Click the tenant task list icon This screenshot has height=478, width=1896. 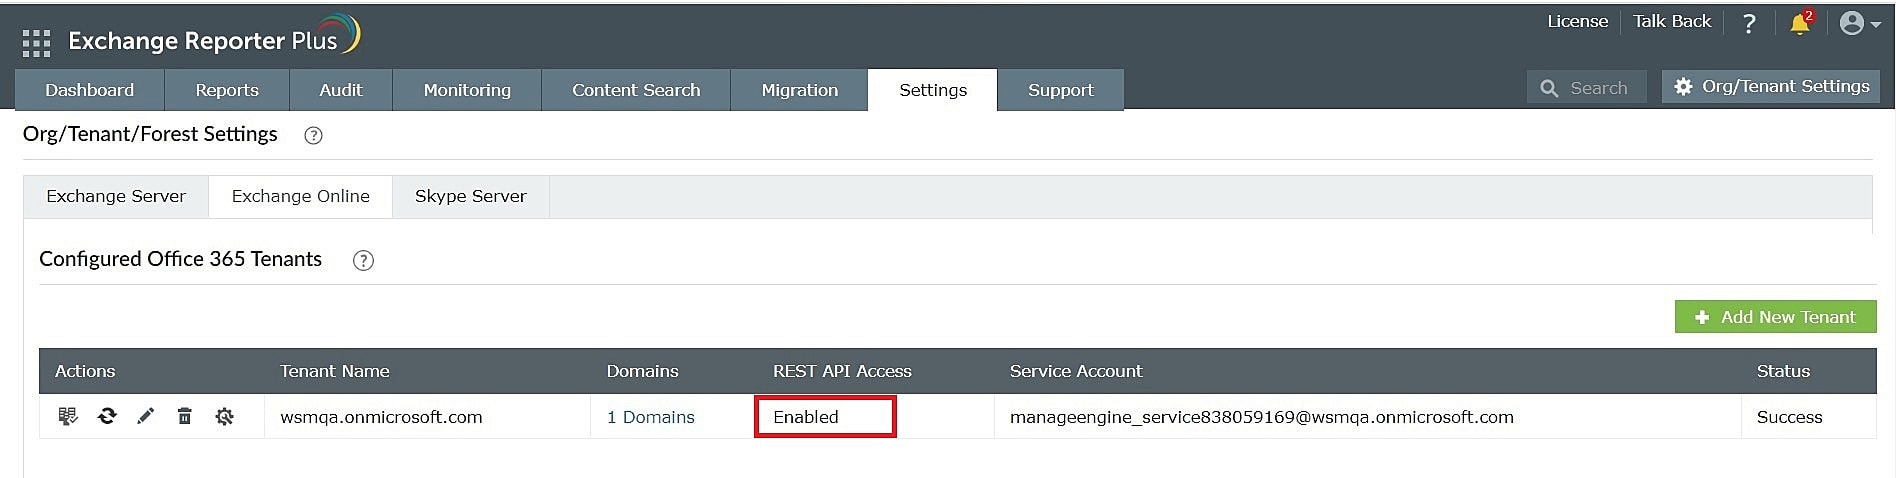coord(68,416)
